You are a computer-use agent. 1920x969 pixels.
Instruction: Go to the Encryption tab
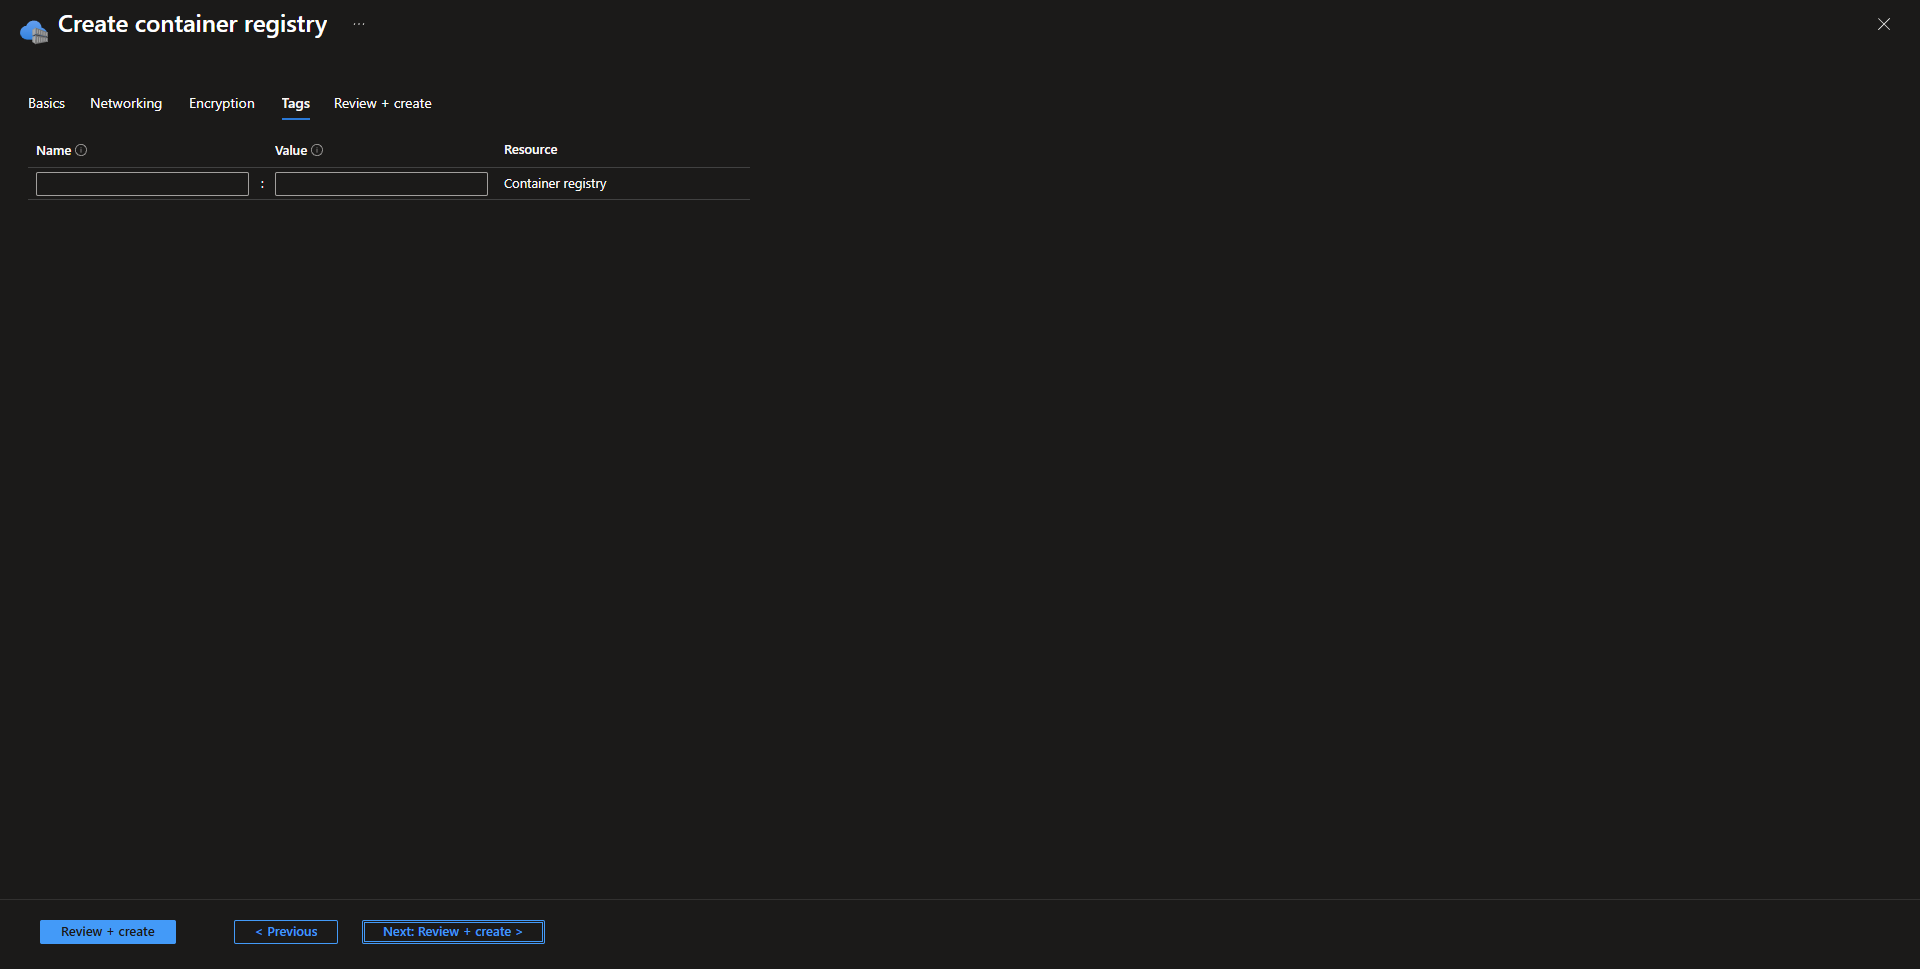pos(221,104)
